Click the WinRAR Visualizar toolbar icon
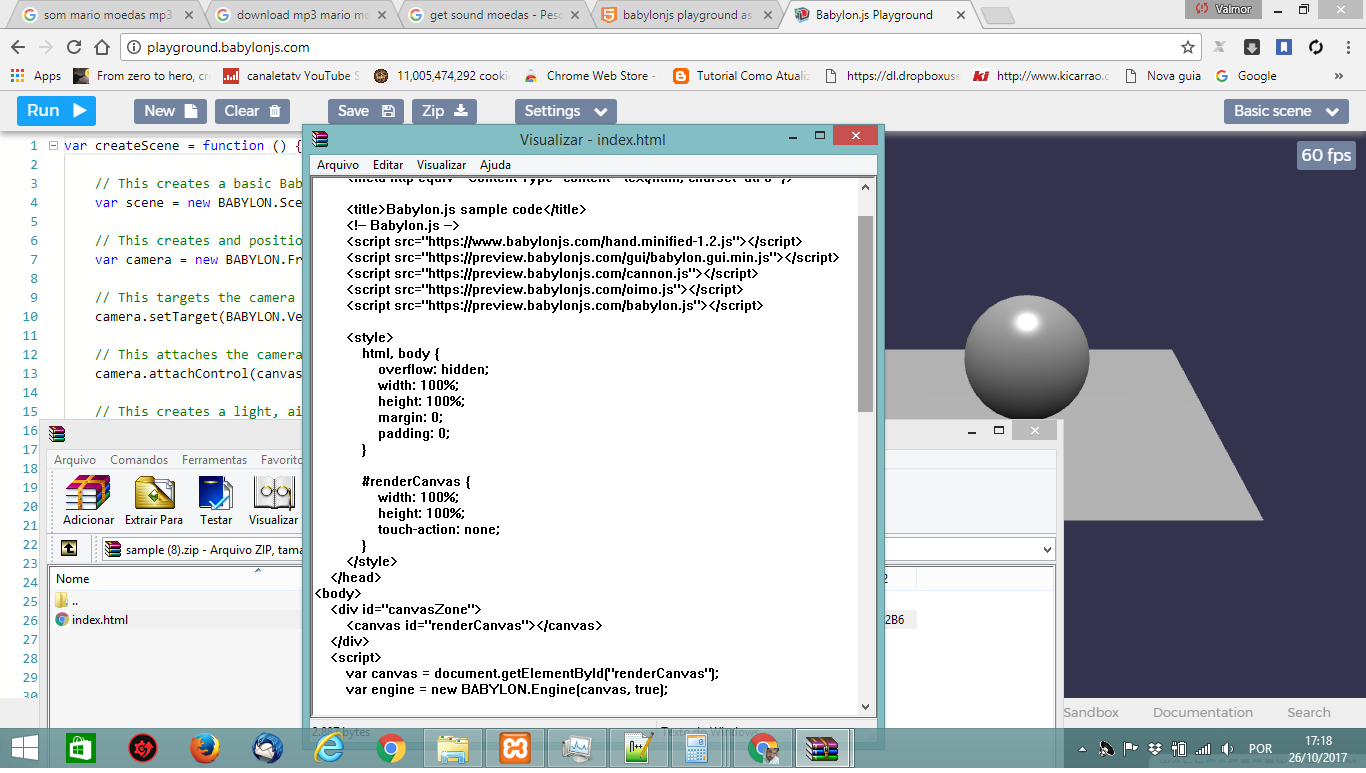 274,500
